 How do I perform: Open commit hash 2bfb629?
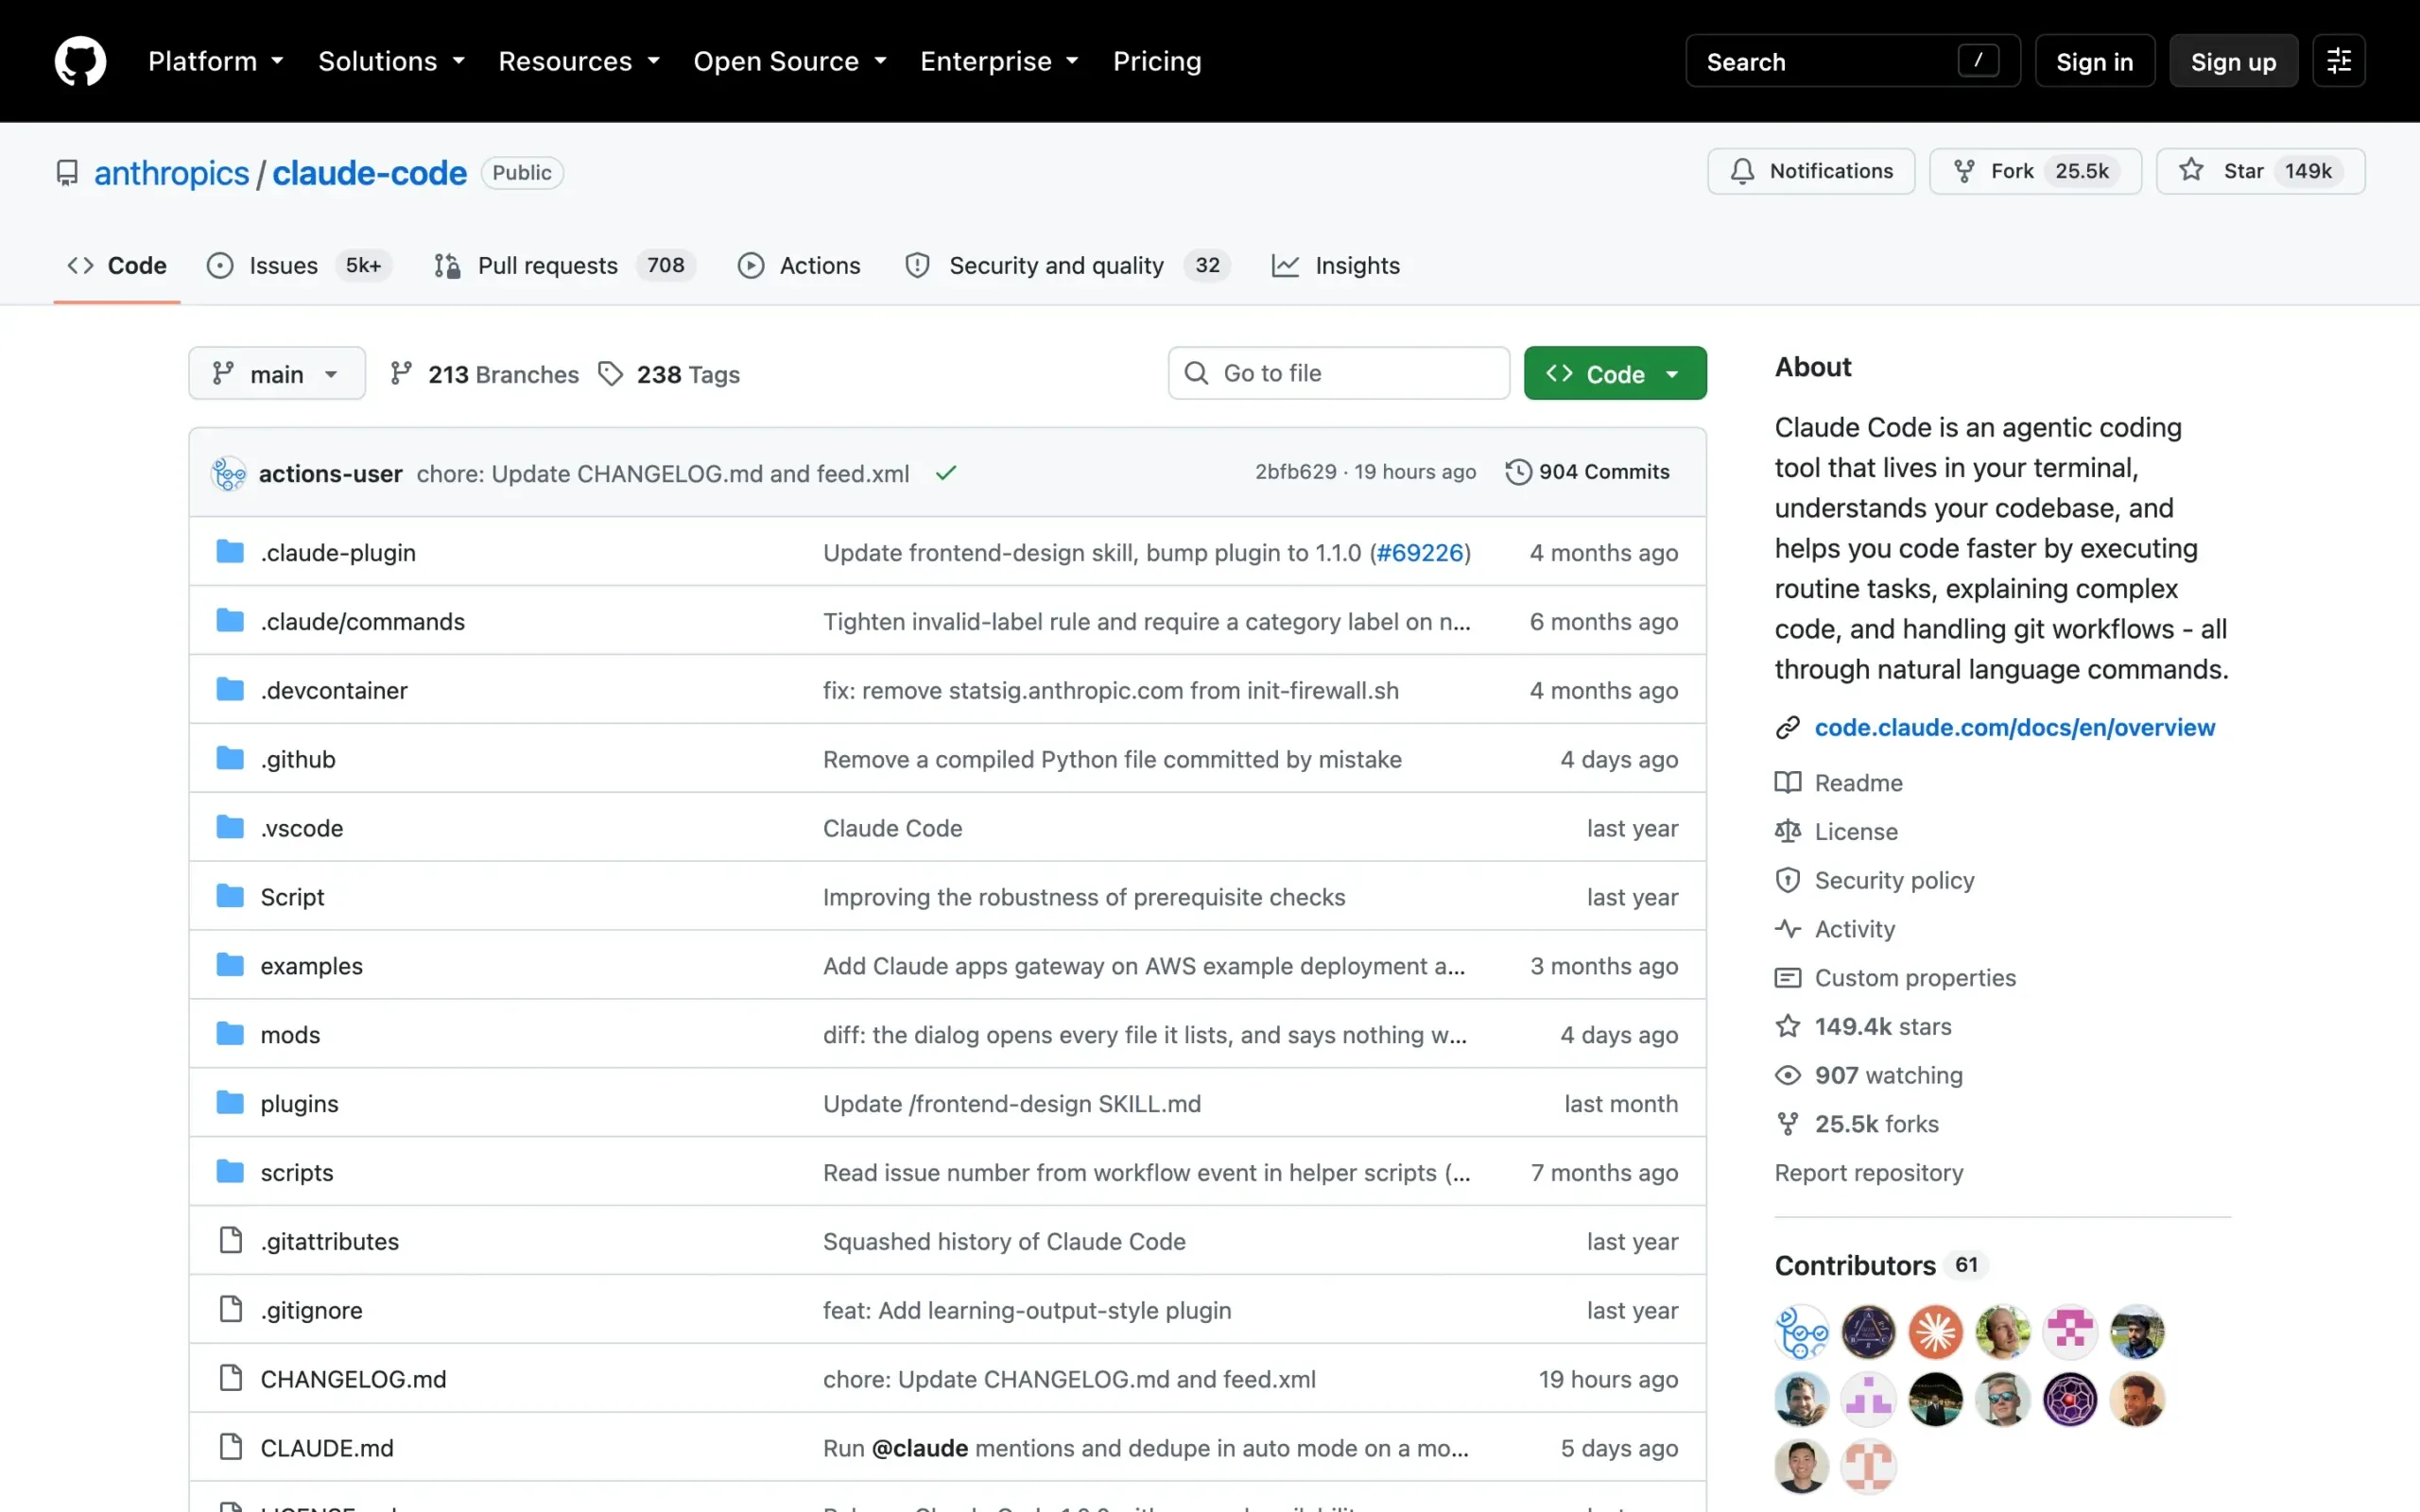tap(1295, 472)
